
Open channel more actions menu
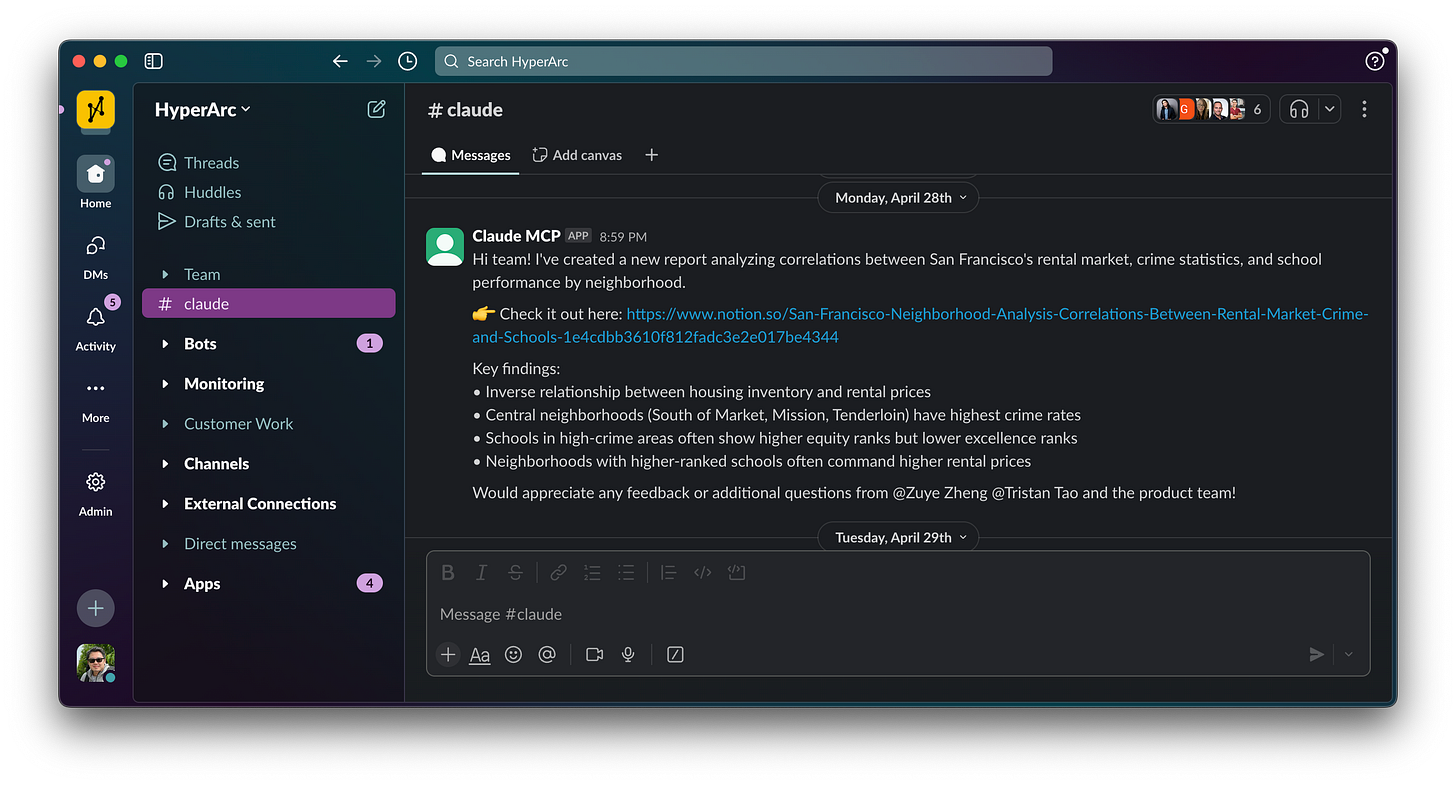(1364, 110)
